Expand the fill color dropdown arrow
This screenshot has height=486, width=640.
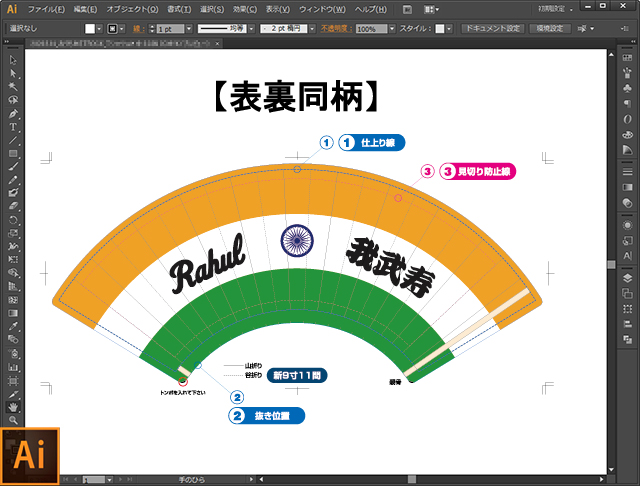[99, 29]
